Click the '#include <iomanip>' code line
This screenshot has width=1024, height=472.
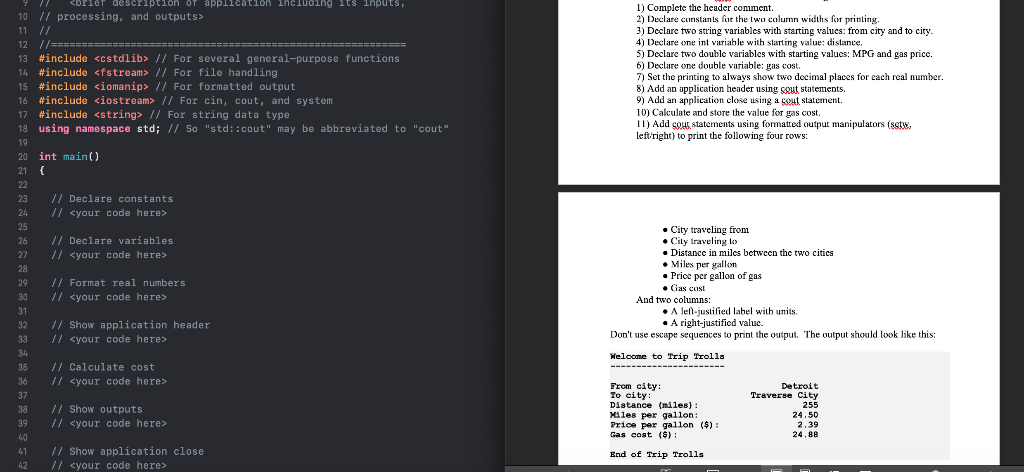tap(167, 87)
